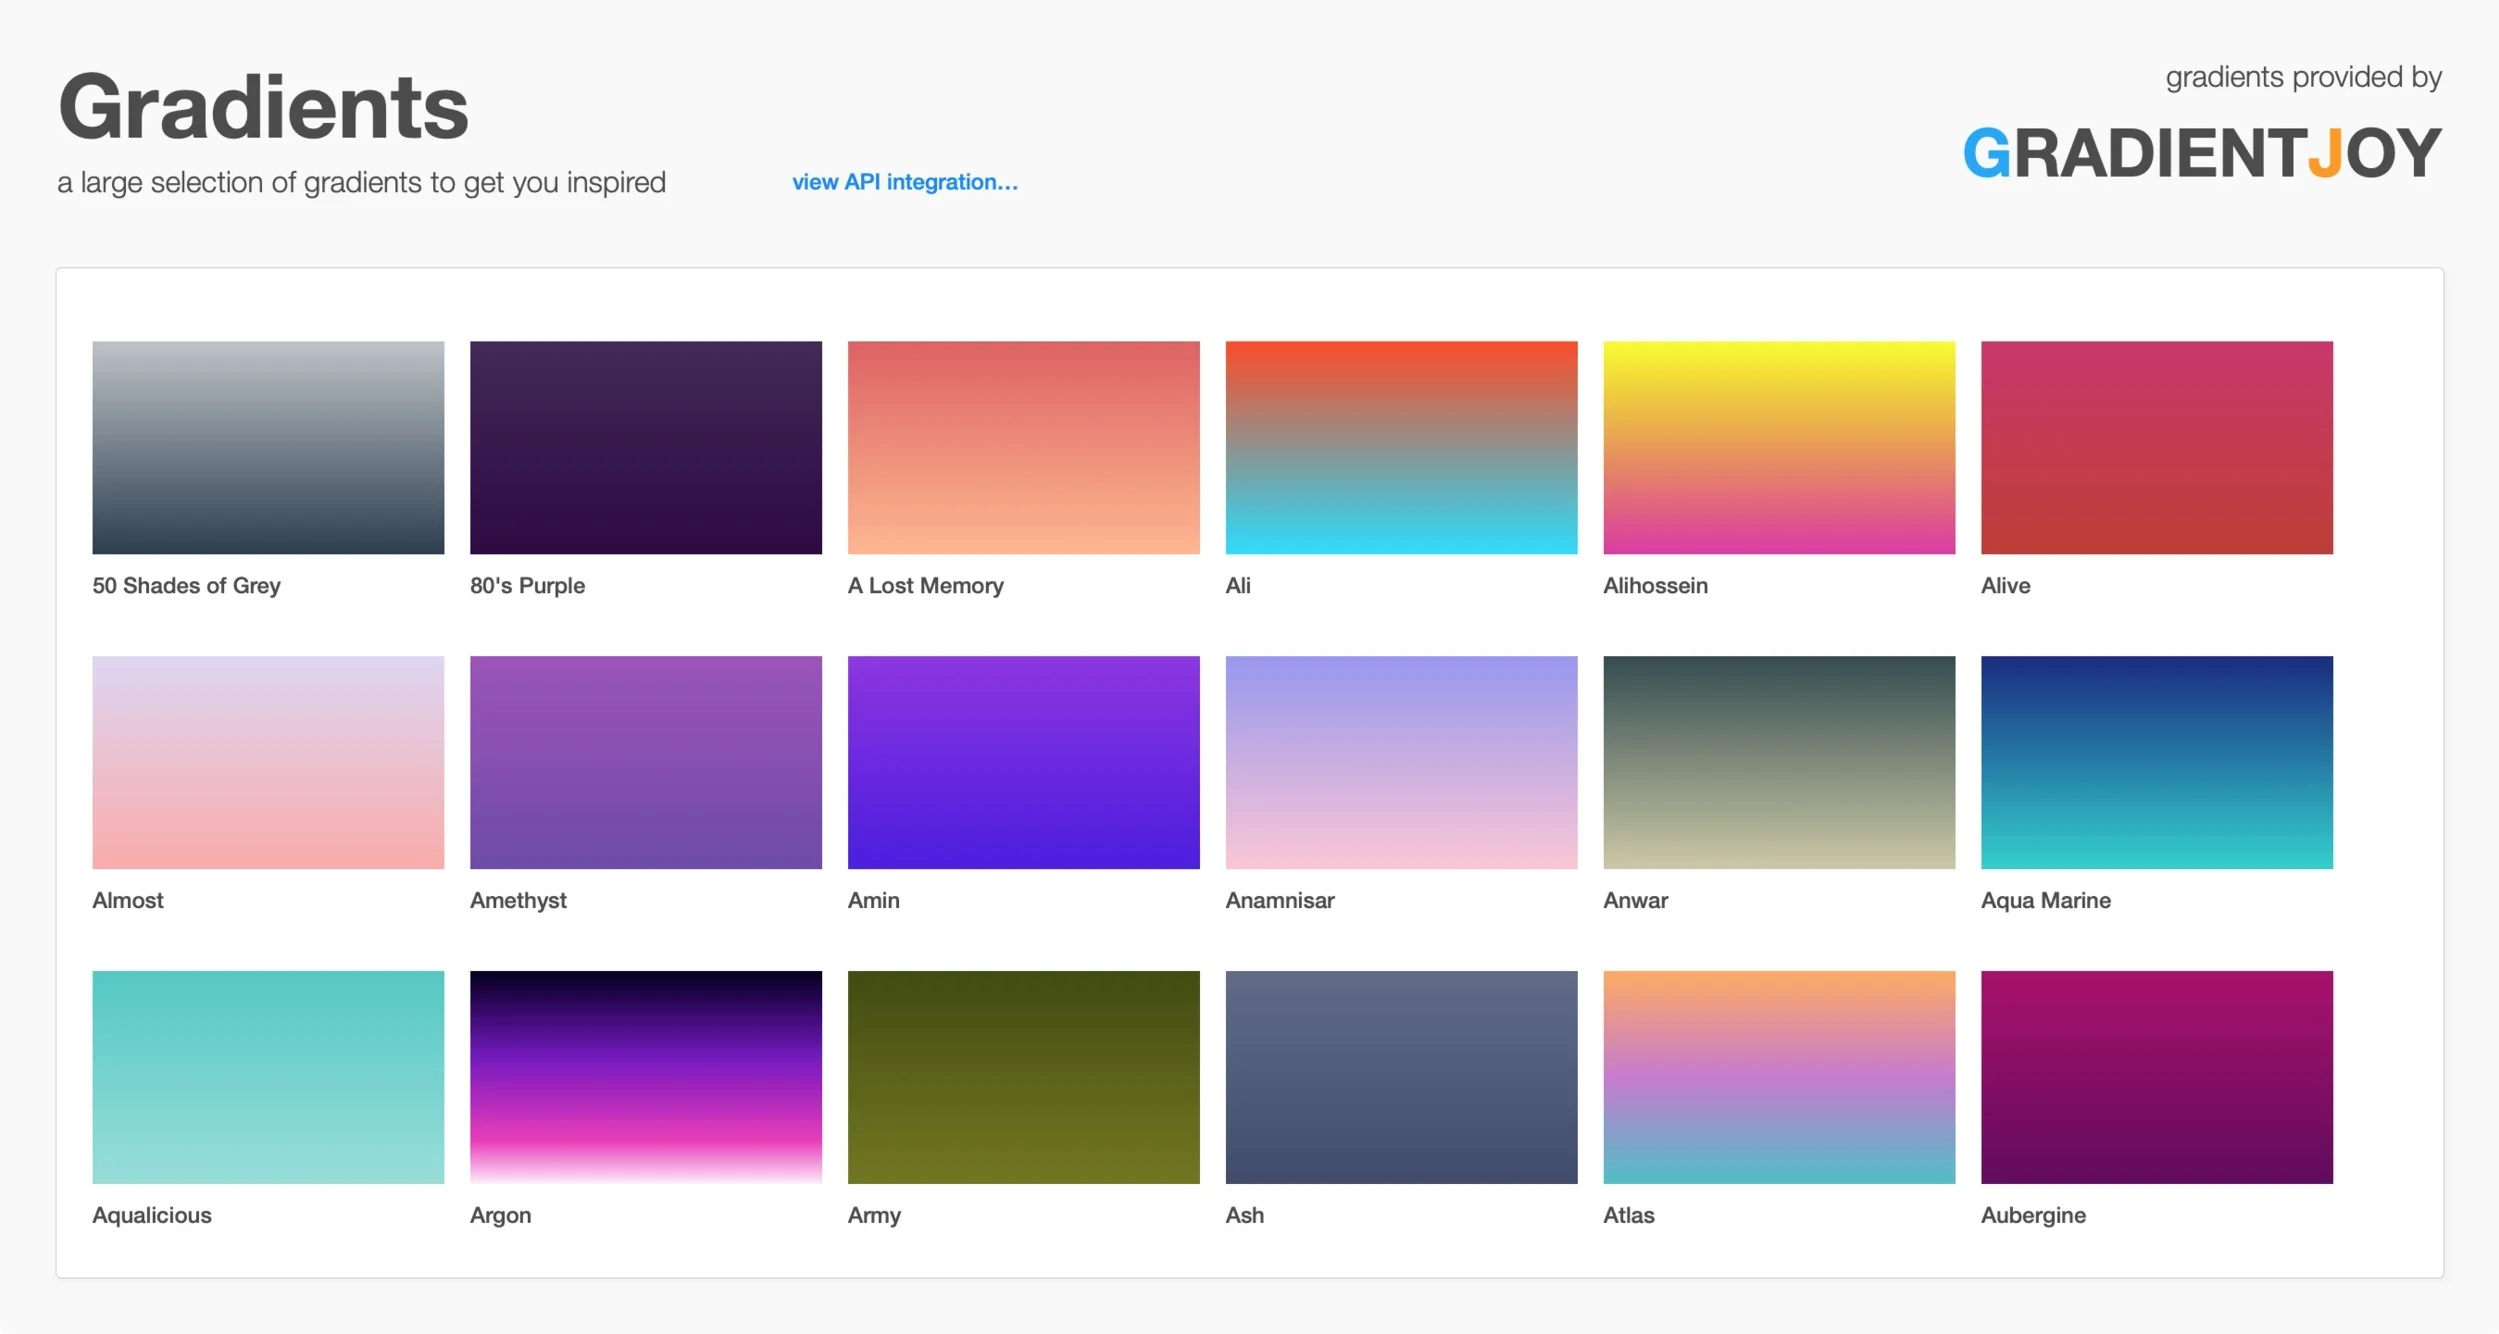Image resolution: width=2499 pixels, height=1334 pixels.
Task: Click the "Aubergine" label text
Action: point(2033,1215)
